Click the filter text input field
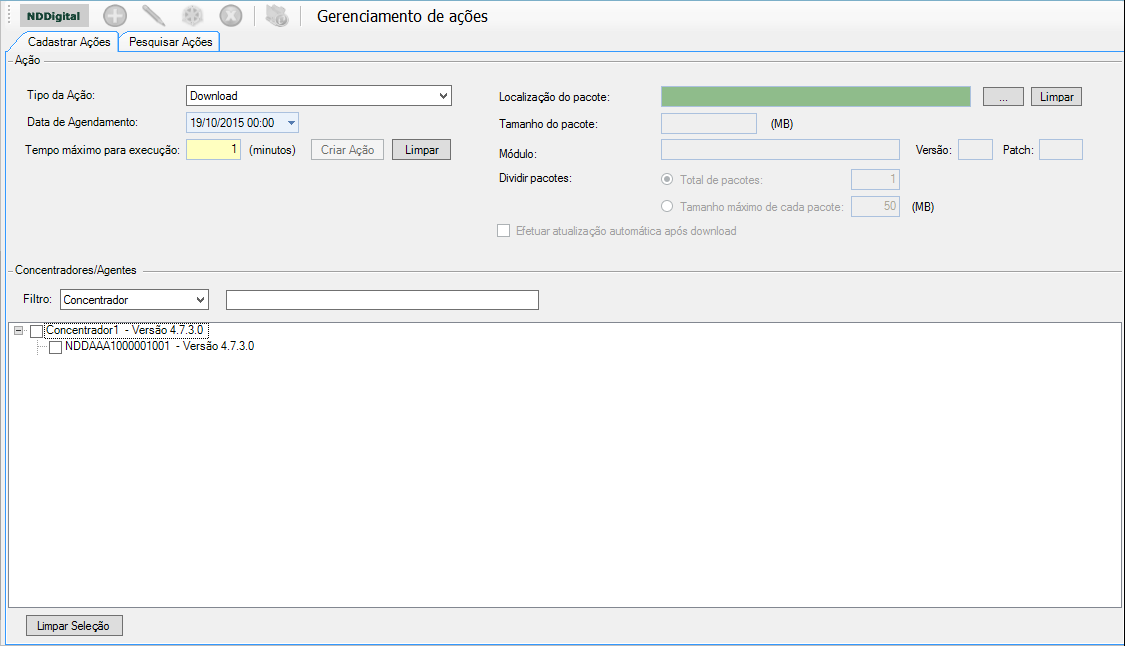The height and width of the screenshot is (646, 1125). [382, 300]
